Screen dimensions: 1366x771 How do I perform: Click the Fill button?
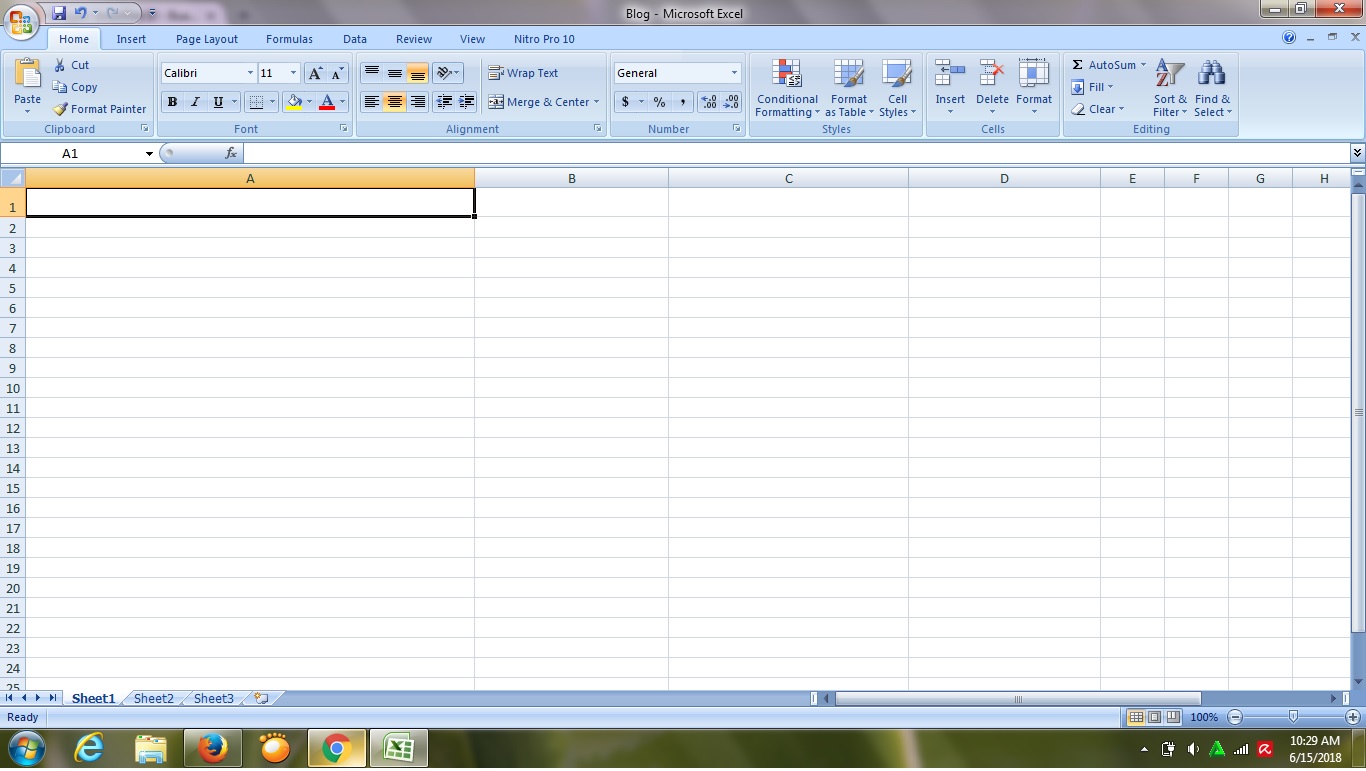click(1092, 87)
